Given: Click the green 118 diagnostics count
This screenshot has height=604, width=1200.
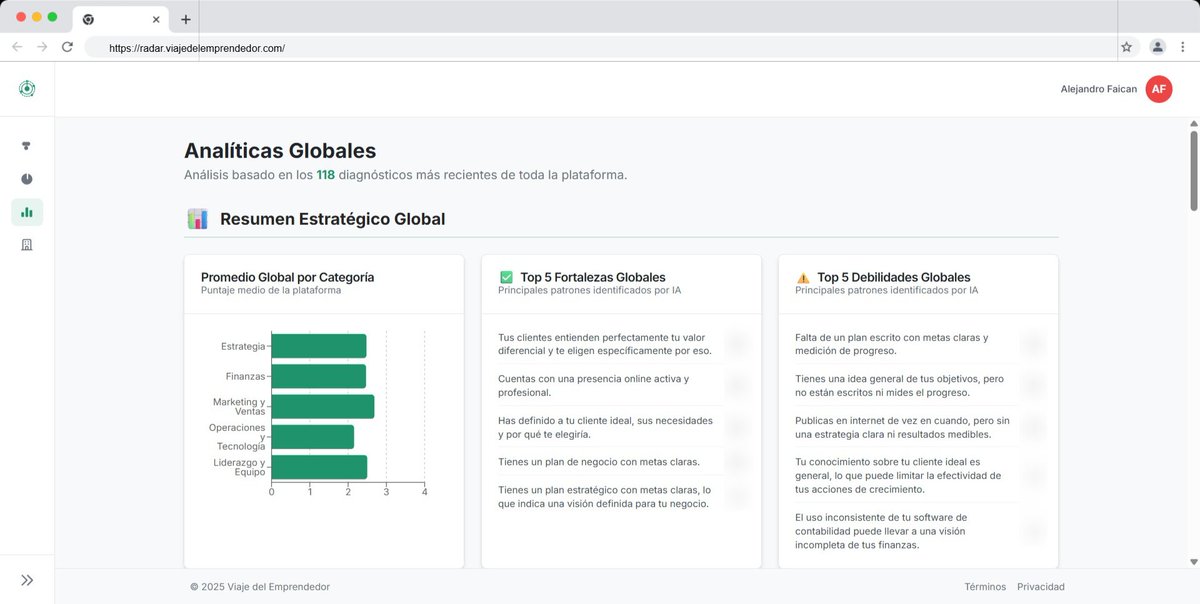Looking at the screenshot, I should click(x=326, y=175).
